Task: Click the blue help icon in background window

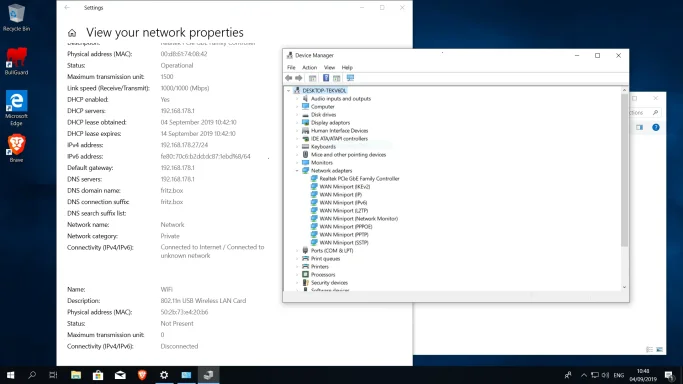Action: click(x=656, y=127)
